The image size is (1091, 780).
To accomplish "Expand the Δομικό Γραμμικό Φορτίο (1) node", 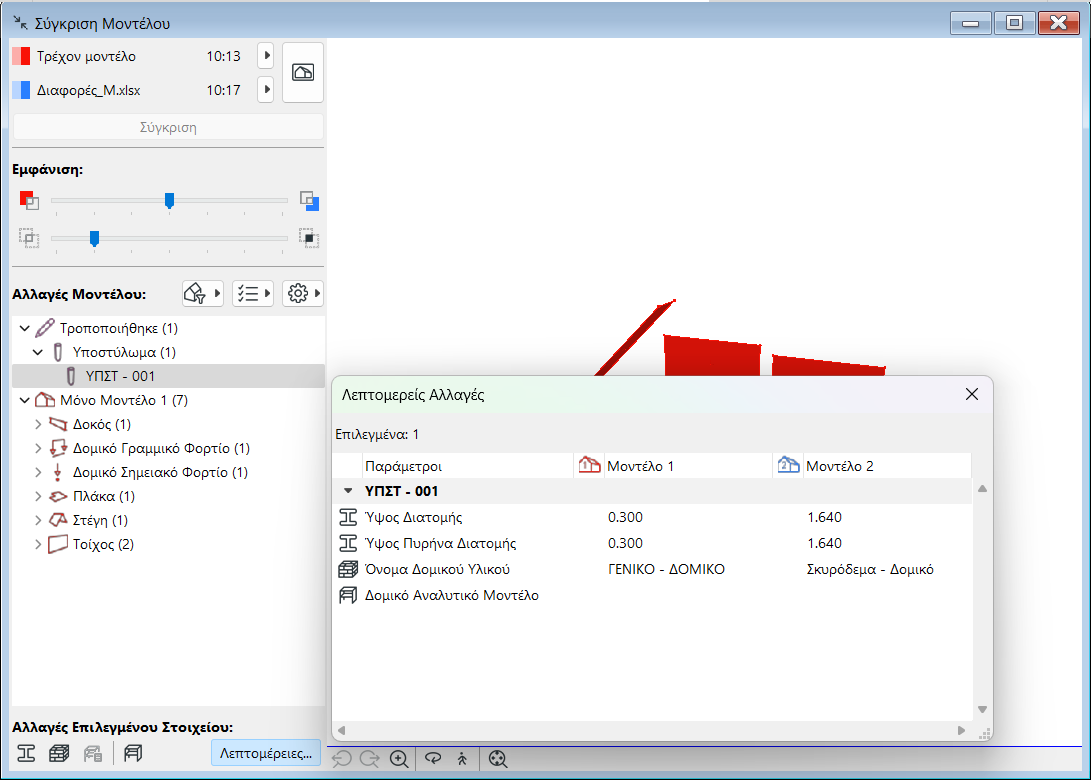I will [x=38, y=448].
